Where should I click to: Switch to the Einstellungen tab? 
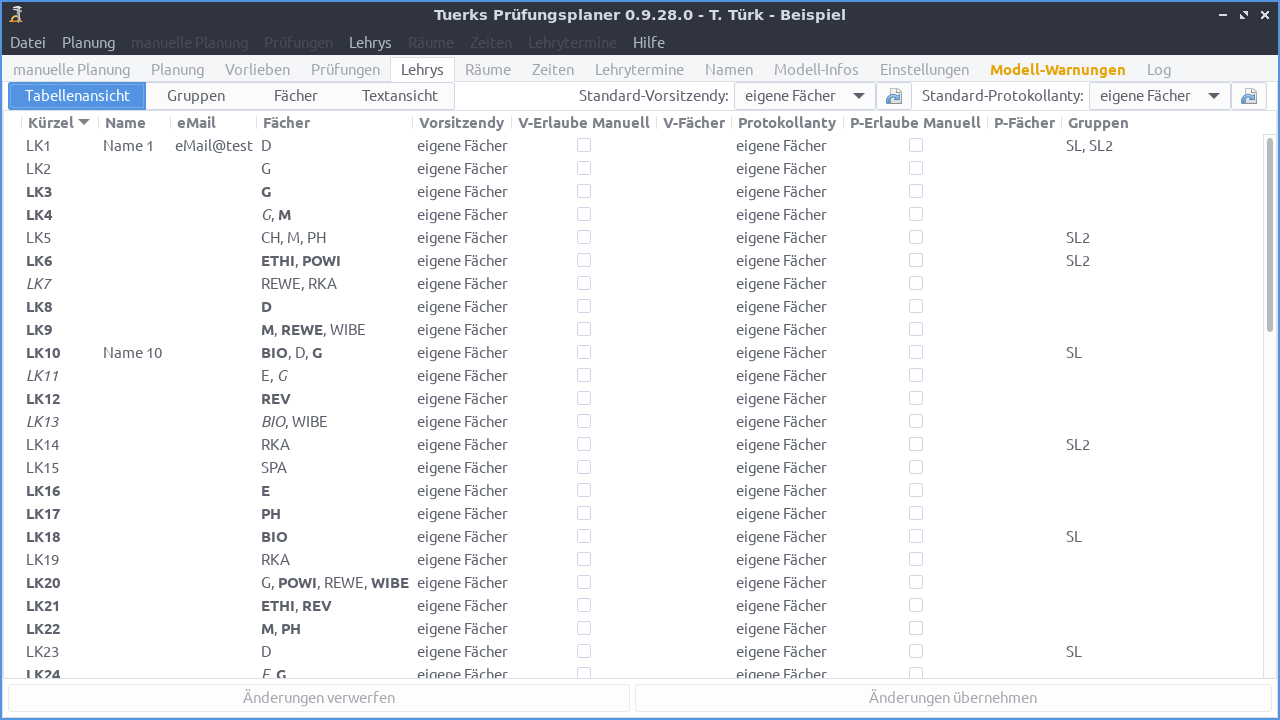(924, 69)
